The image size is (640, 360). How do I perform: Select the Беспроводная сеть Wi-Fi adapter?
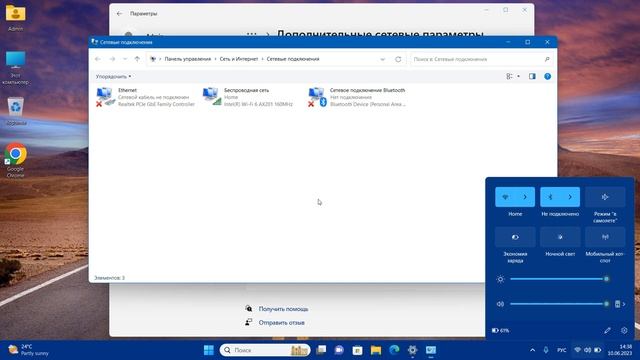tap(248, 97)
